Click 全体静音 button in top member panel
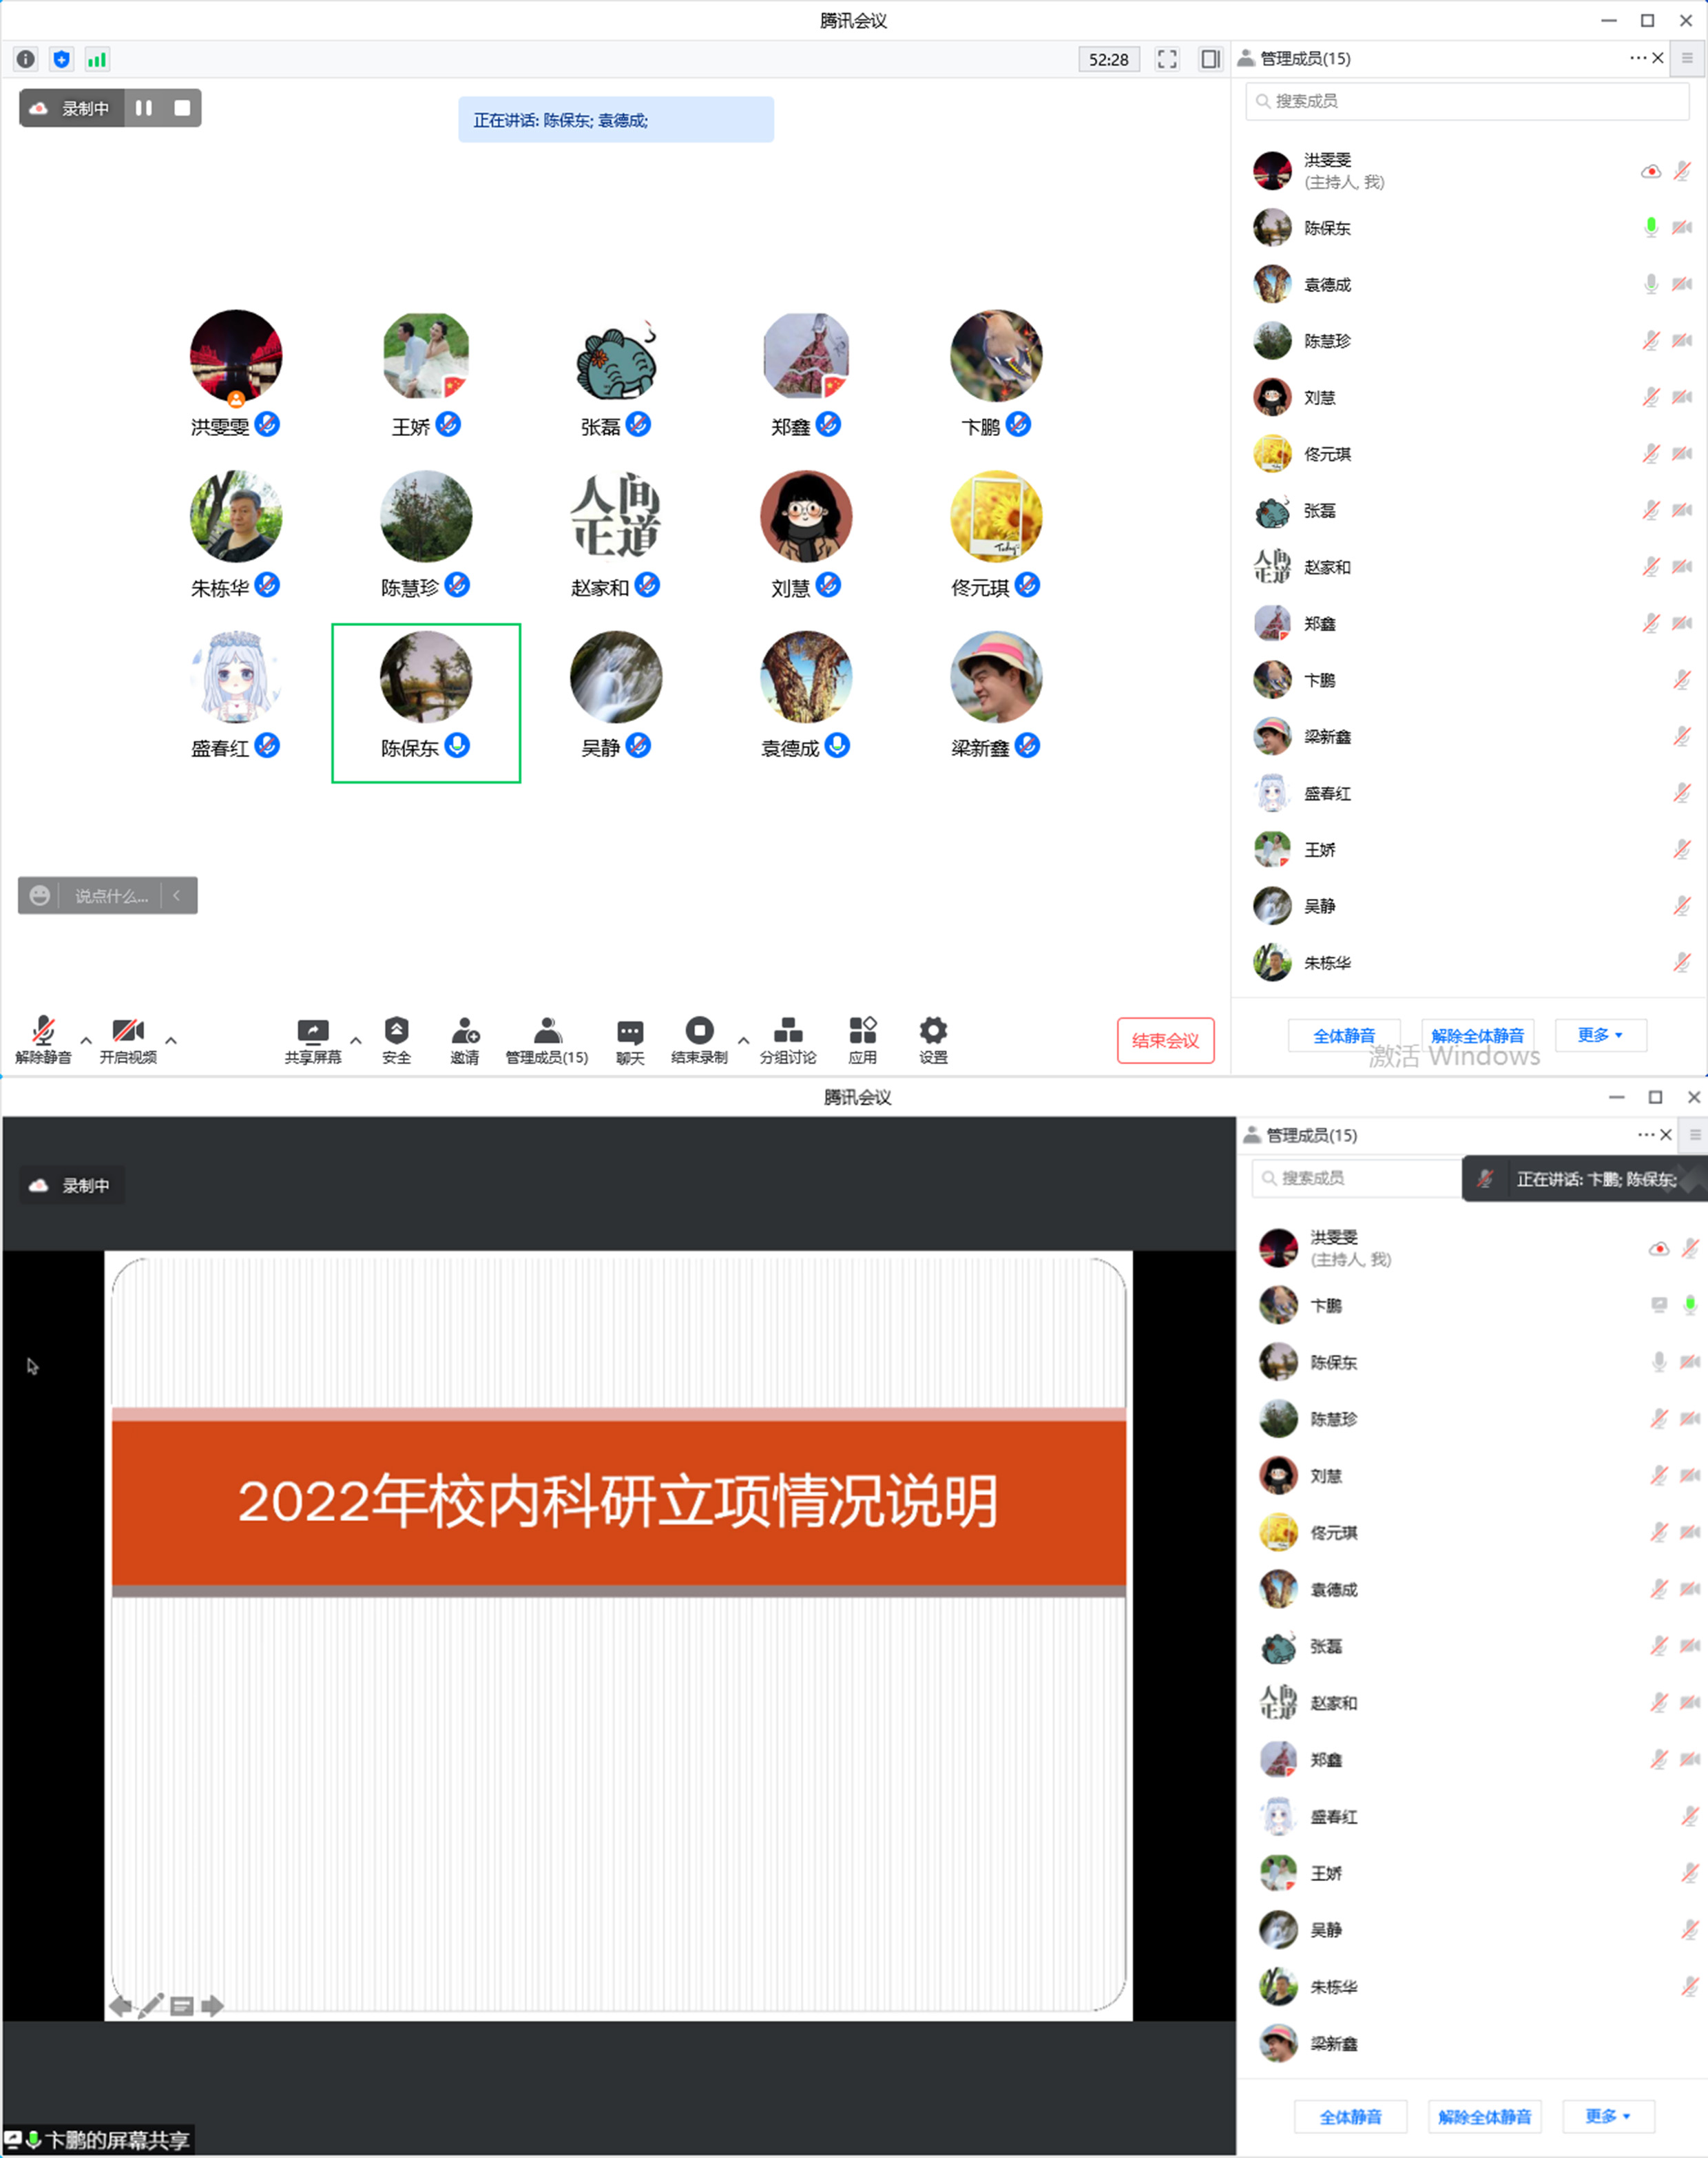 (x=1343, y=1035)
